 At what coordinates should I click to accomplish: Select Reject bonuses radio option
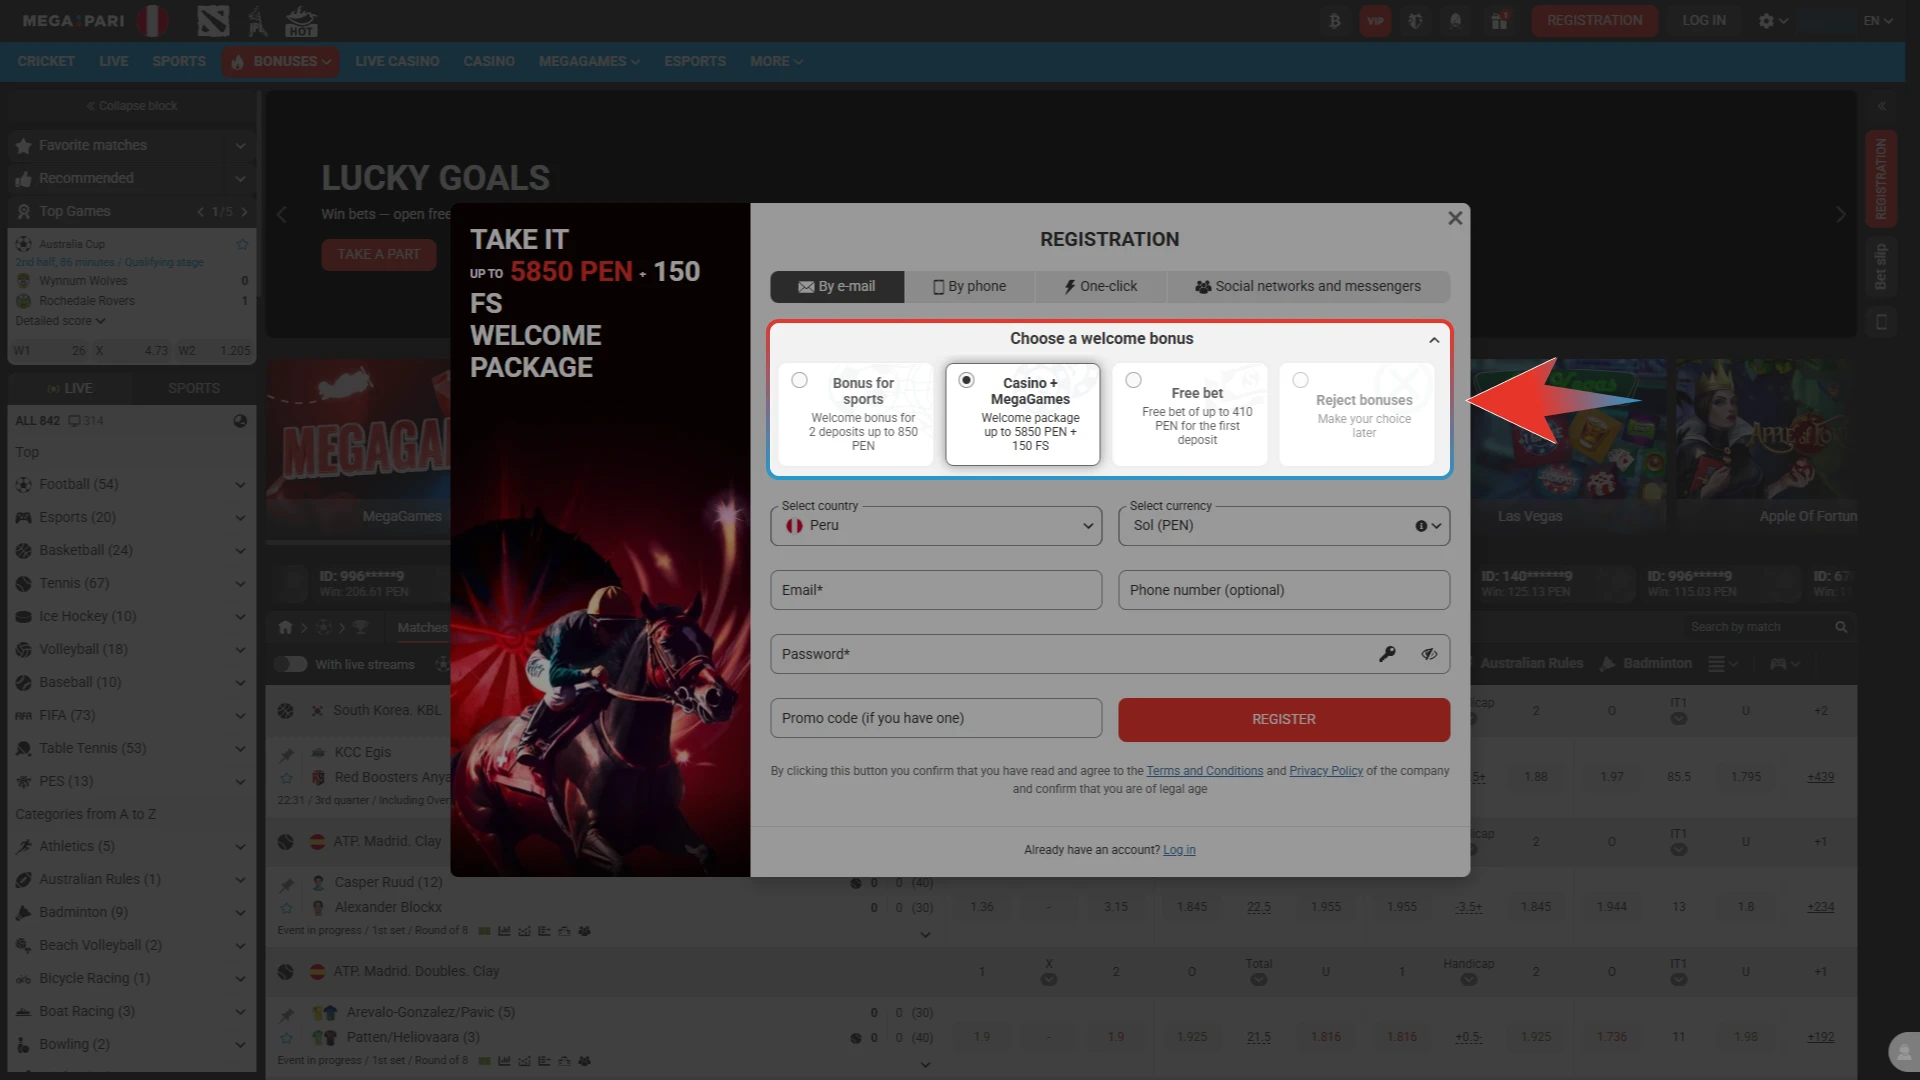click(1300, 380)
